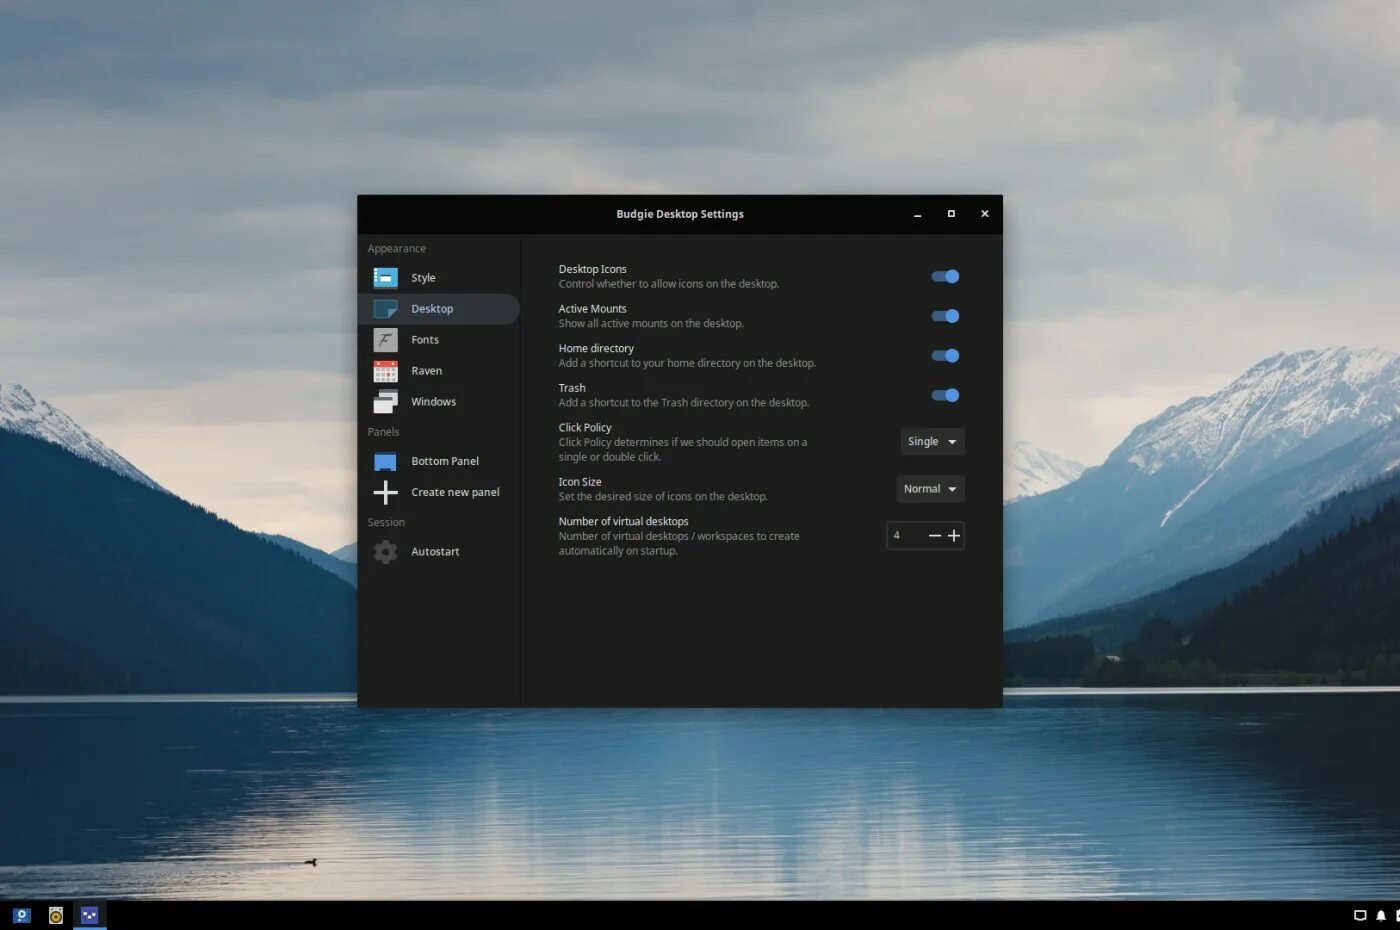Click the Budgie Desktop Settings title text

click(680, 214)
